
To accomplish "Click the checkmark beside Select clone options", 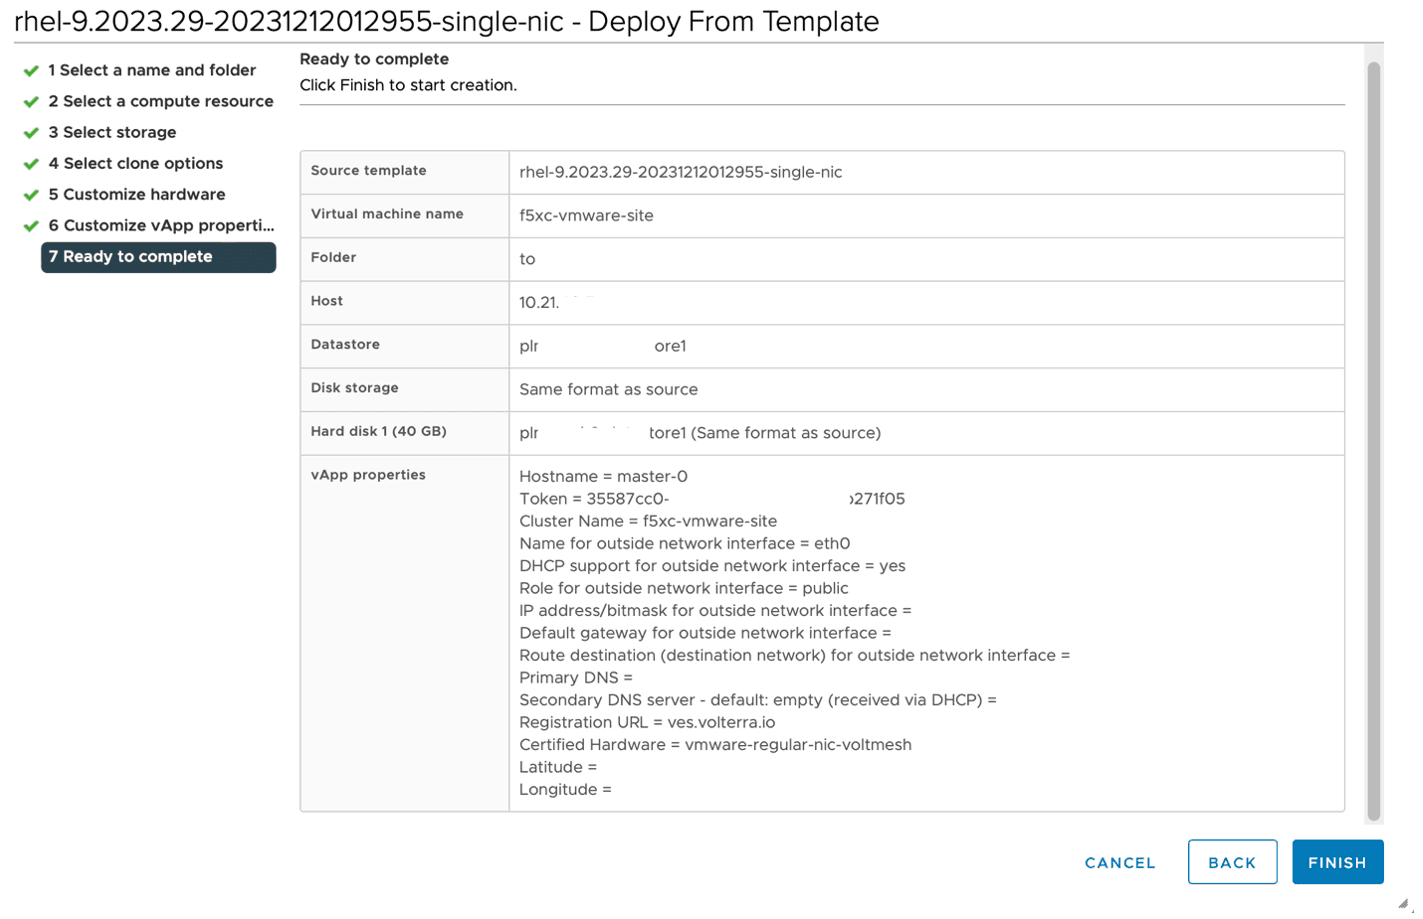I will pyautogui.click(x=31, y=164).
